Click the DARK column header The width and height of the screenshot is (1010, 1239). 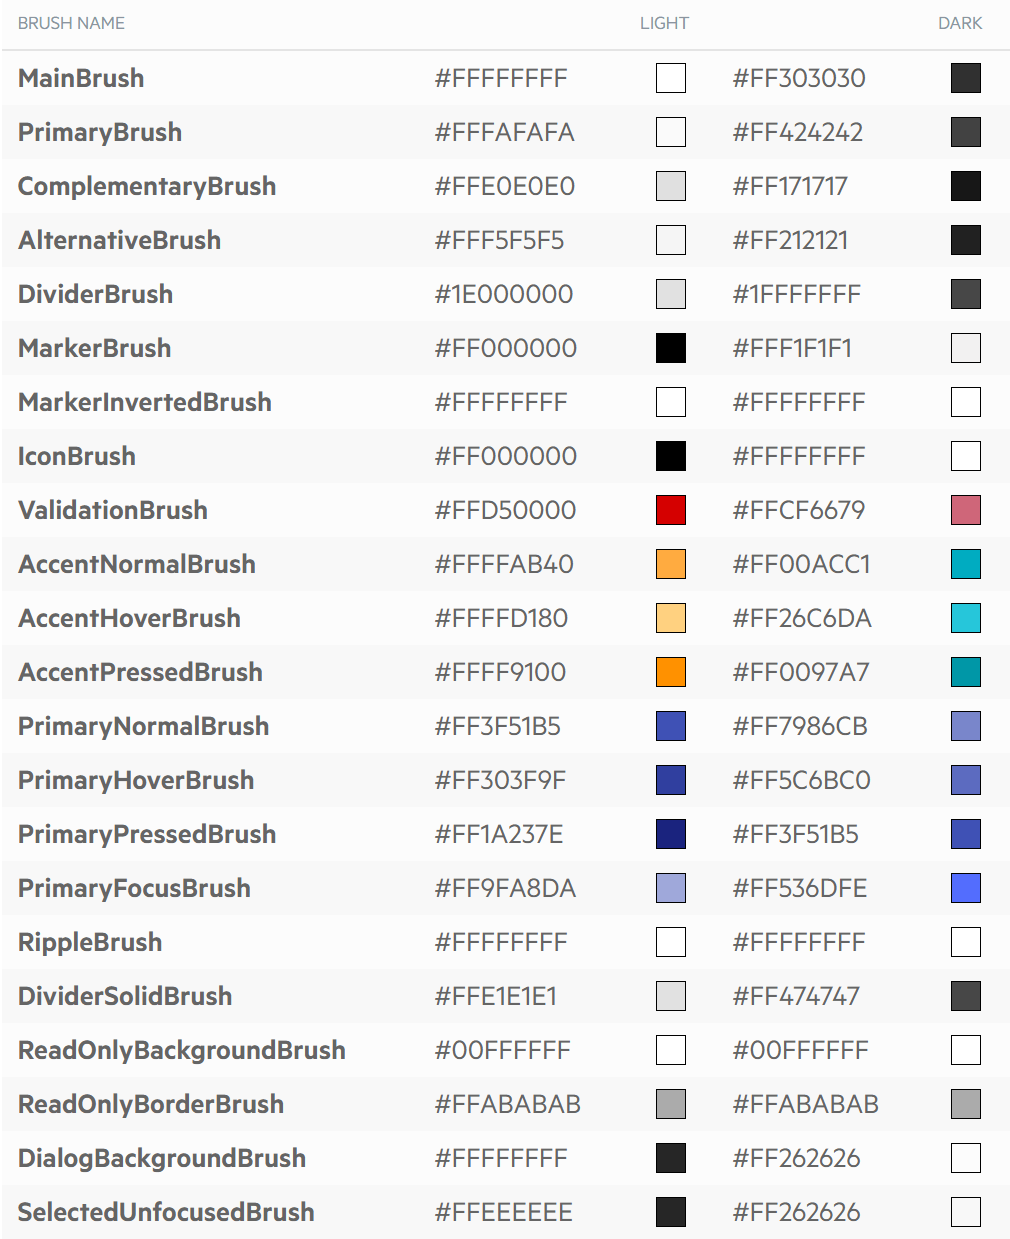click(x=960, y=23)
